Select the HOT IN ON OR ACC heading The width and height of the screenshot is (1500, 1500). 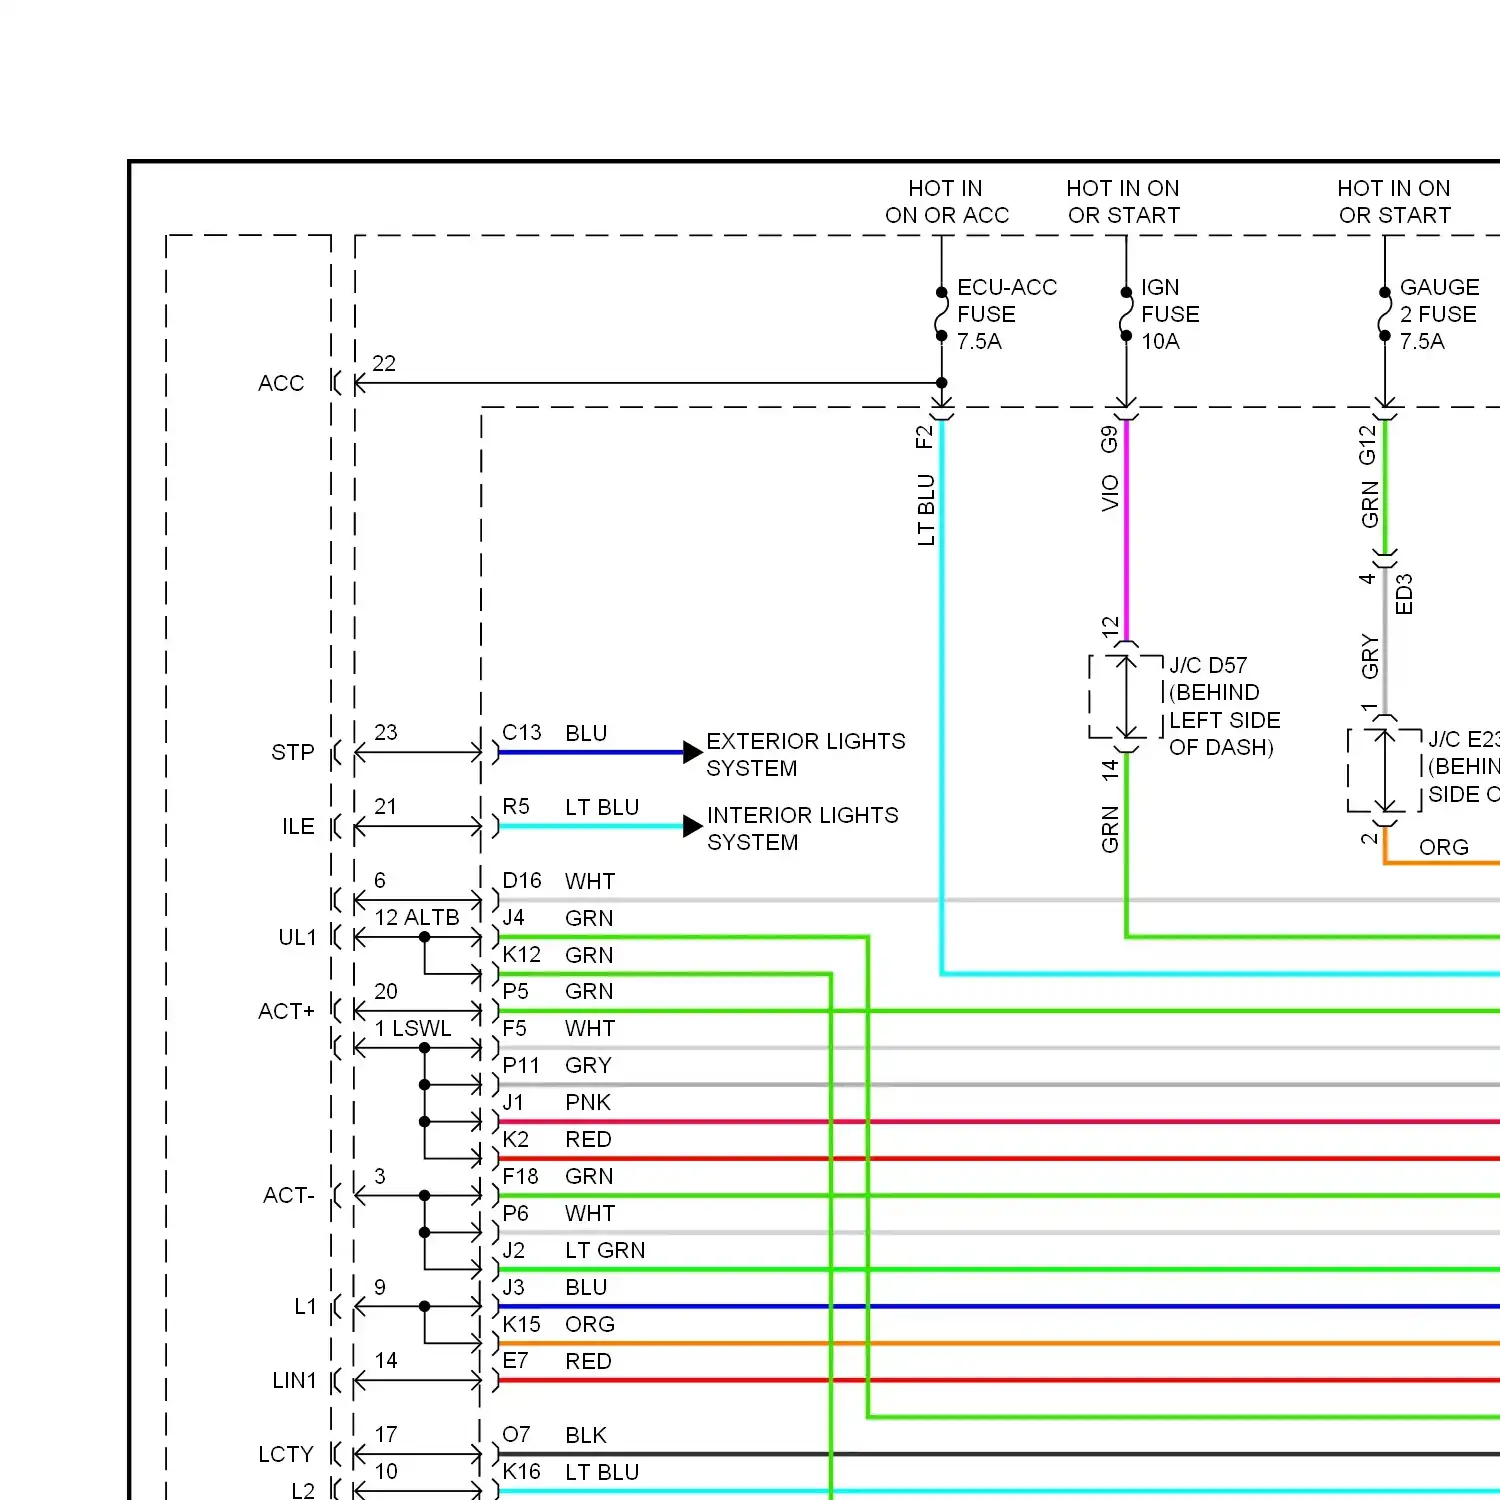(x=946, y=202)
